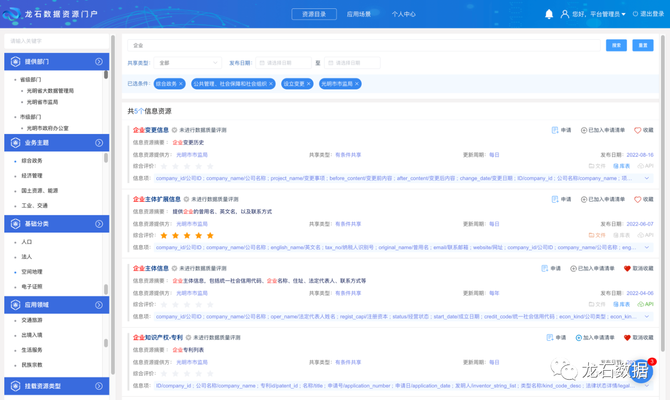This screenshot has width=670, height=400.
Task: Expand the 挂载资源类型 sidebar section
Action: 99,386
